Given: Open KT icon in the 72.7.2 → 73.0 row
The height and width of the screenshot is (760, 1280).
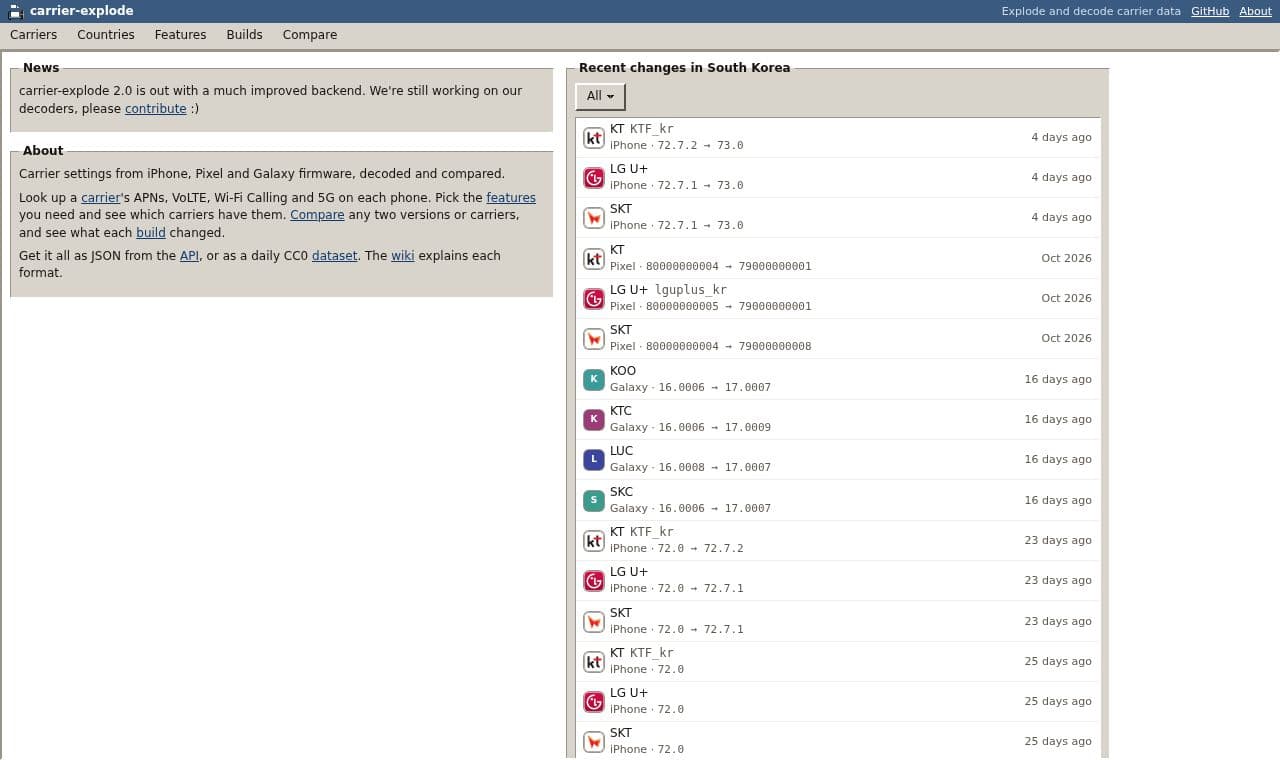Looking at the screenshot, I should 594,138.
